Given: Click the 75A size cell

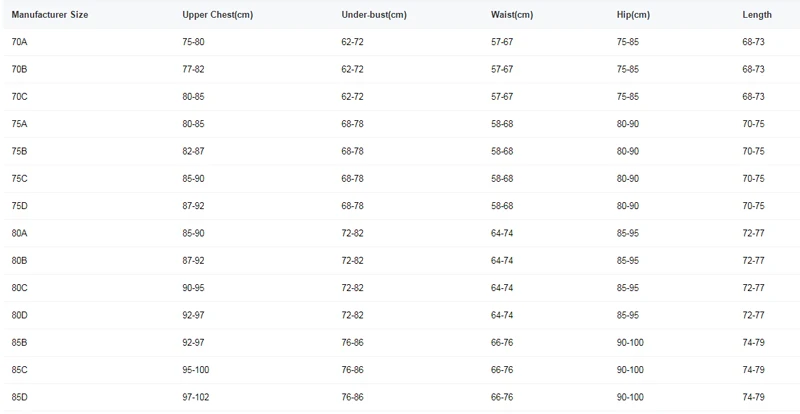Looking at the screenshot, I should click(19, 124).
